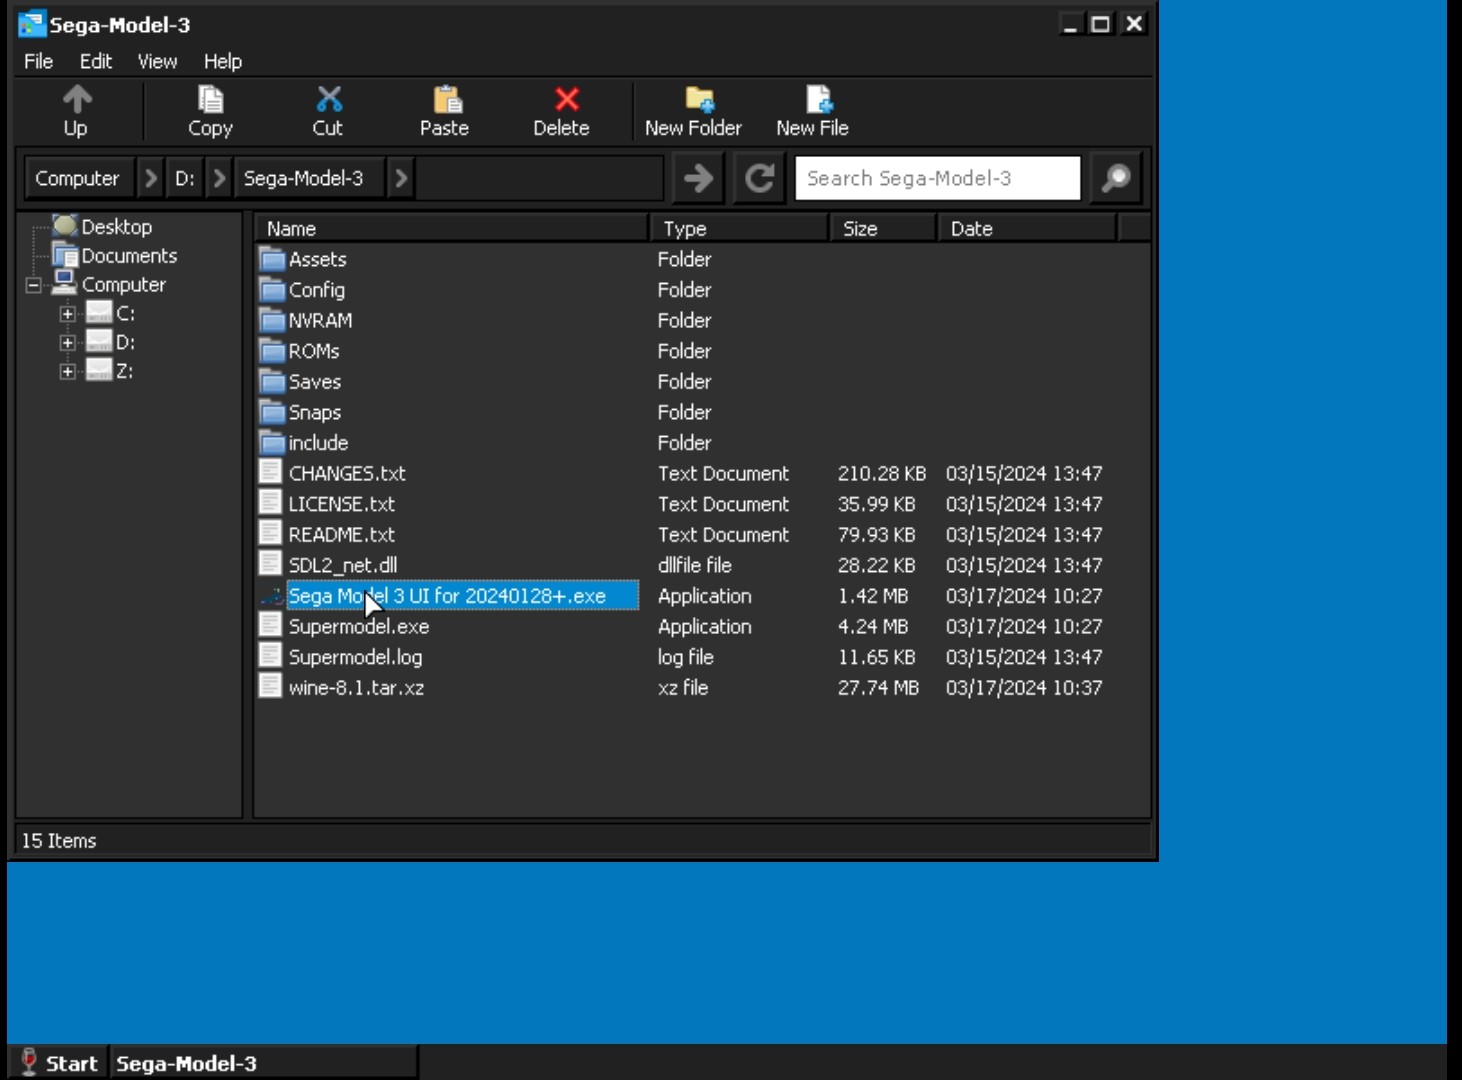Click the Computer breadcrumb button
This screenshot has height=1080, width=1462.
[x=78, y=178]
